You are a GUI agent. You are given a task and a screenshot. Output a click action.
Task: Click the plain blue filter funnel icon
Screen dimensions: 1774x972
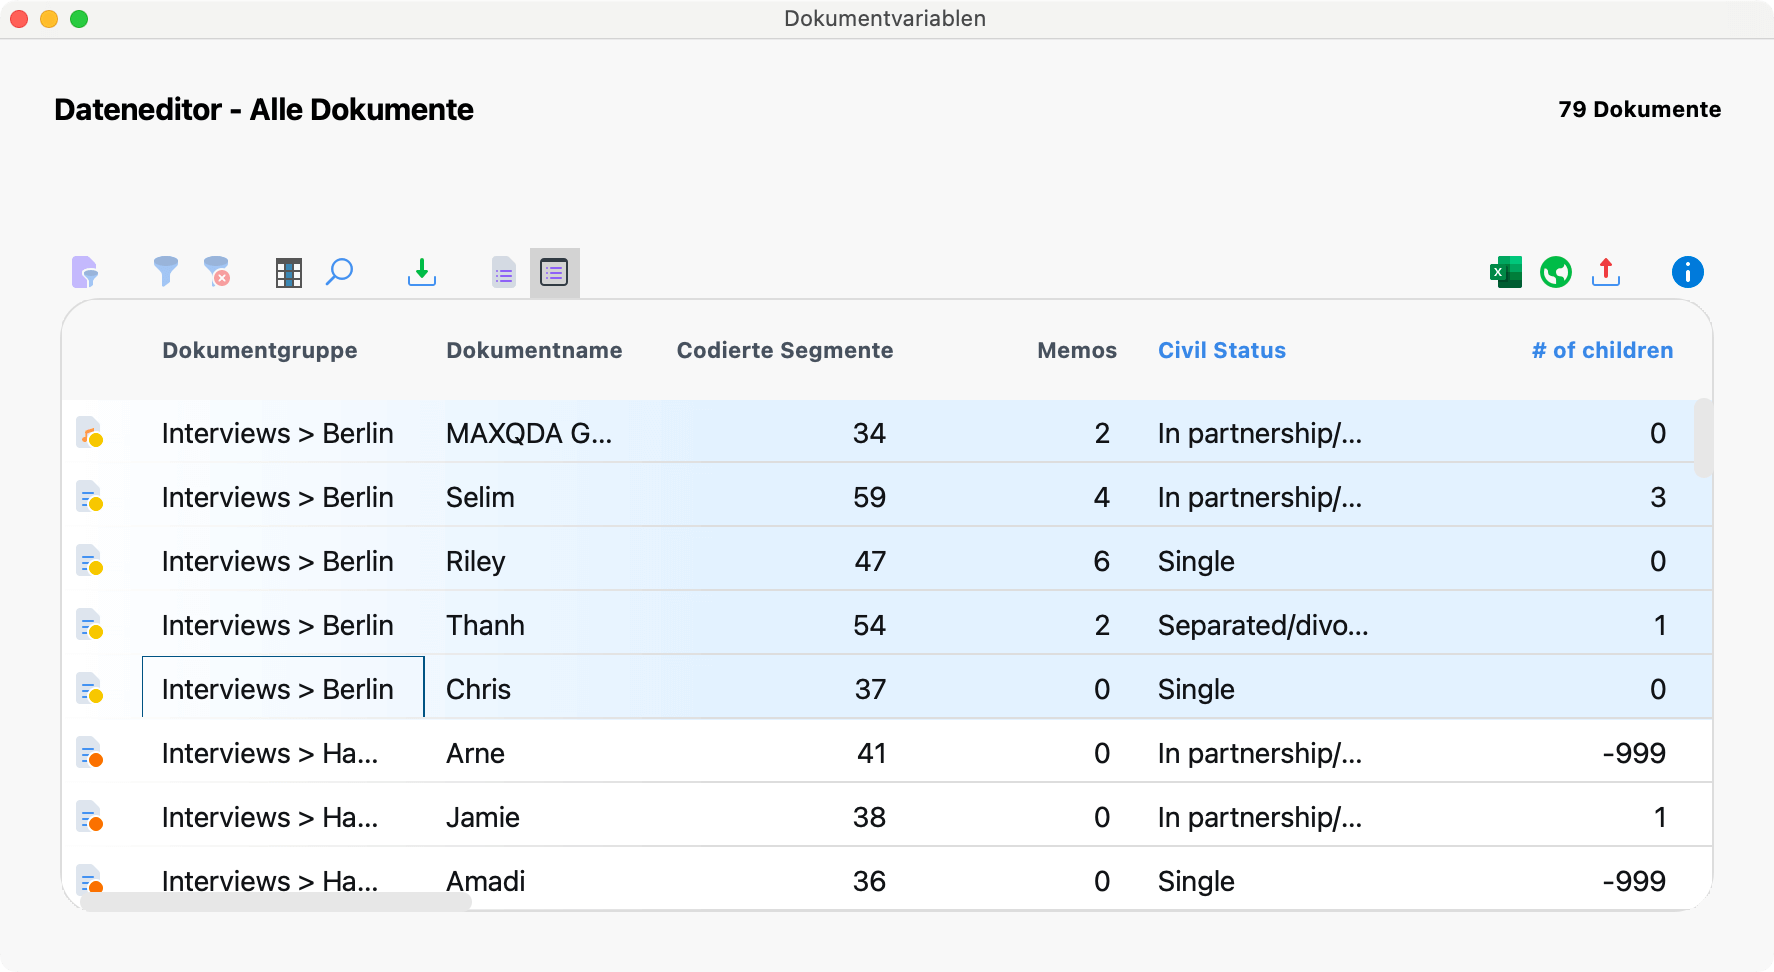pos(165,272)
